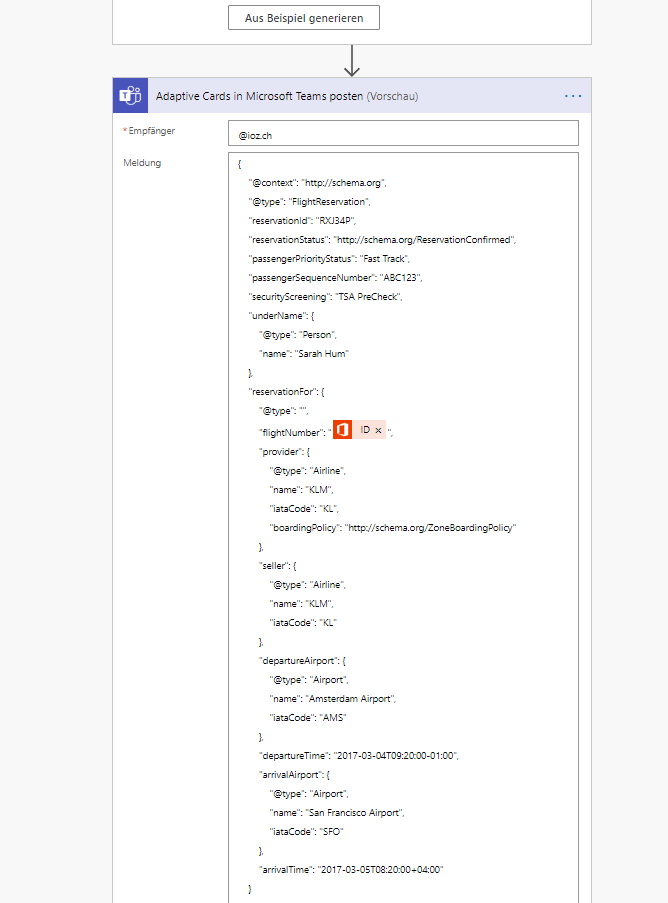This screenshot has height=903, width=668.
Task: Click the line "@context": "http://schema.org"
Action: pyautogui.click(x=317, y=183)
